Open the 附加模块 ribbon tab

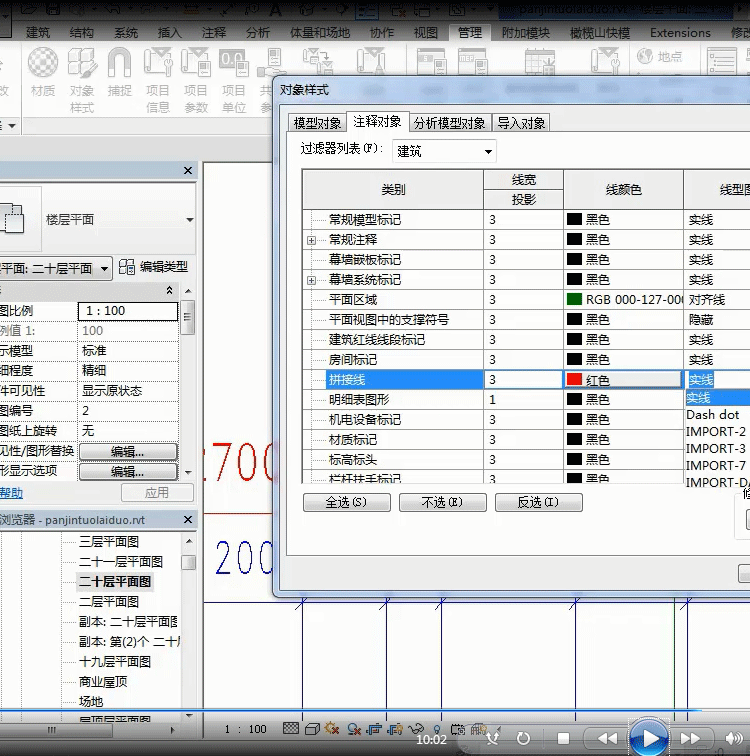(525, 32)
